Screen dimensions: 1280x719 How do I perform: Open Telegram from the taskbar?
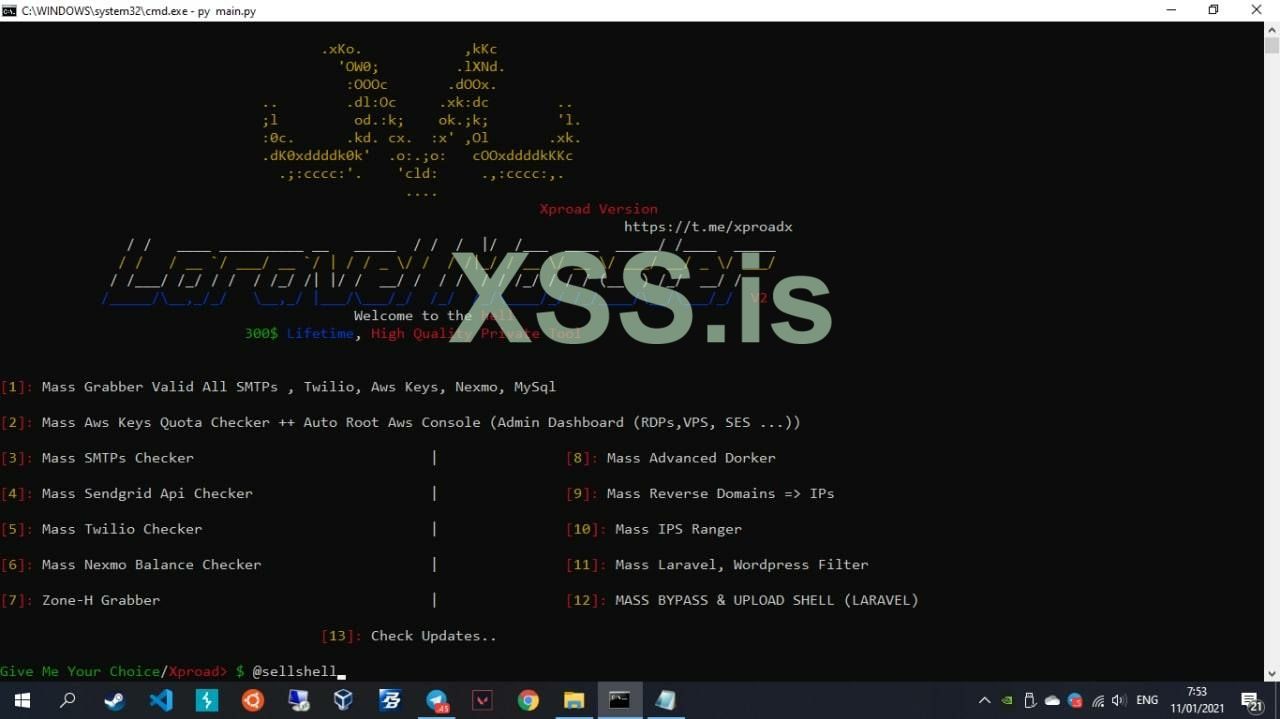pos(437,700)
